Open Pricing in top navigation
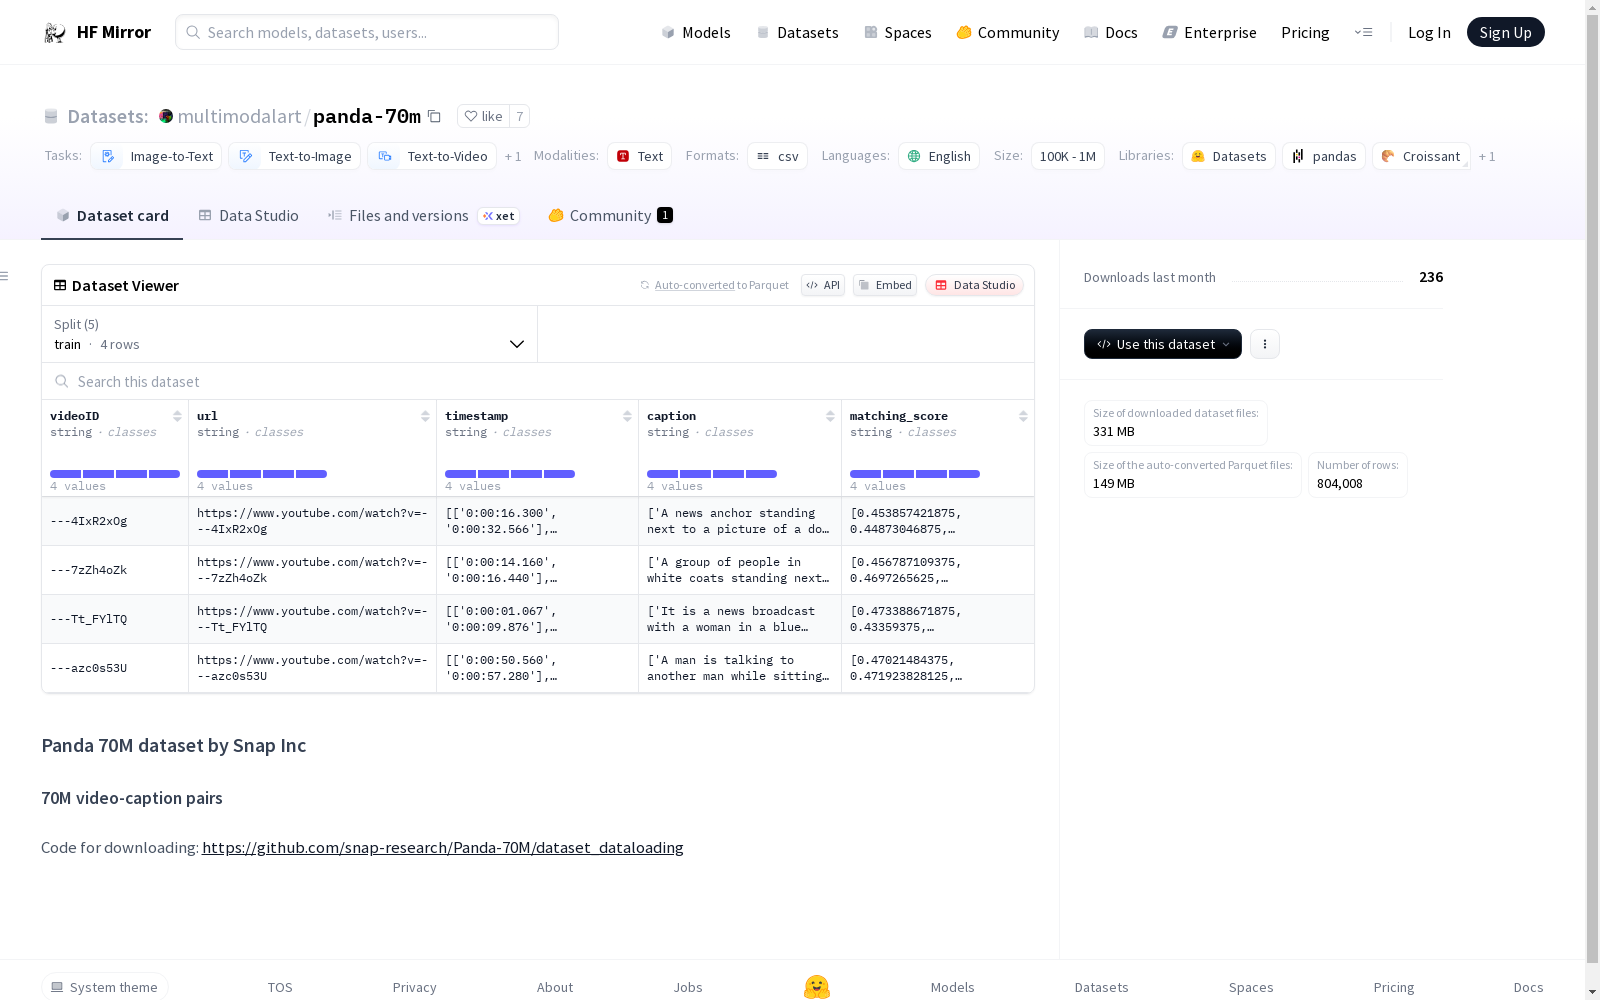Image resolution: width=1600 pixels, height=1000 pixels. click(x=1305, y=33)
